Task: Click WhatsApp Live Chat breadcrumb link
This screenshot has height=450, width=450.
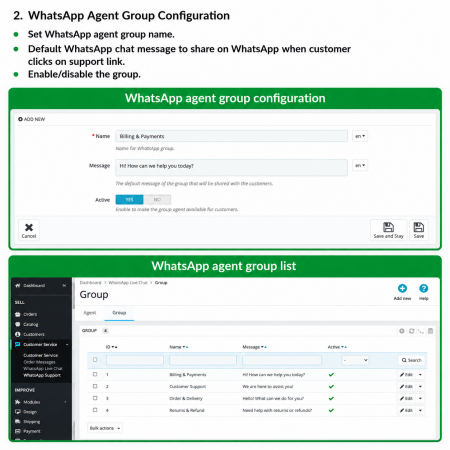Action: pos(128,283)
